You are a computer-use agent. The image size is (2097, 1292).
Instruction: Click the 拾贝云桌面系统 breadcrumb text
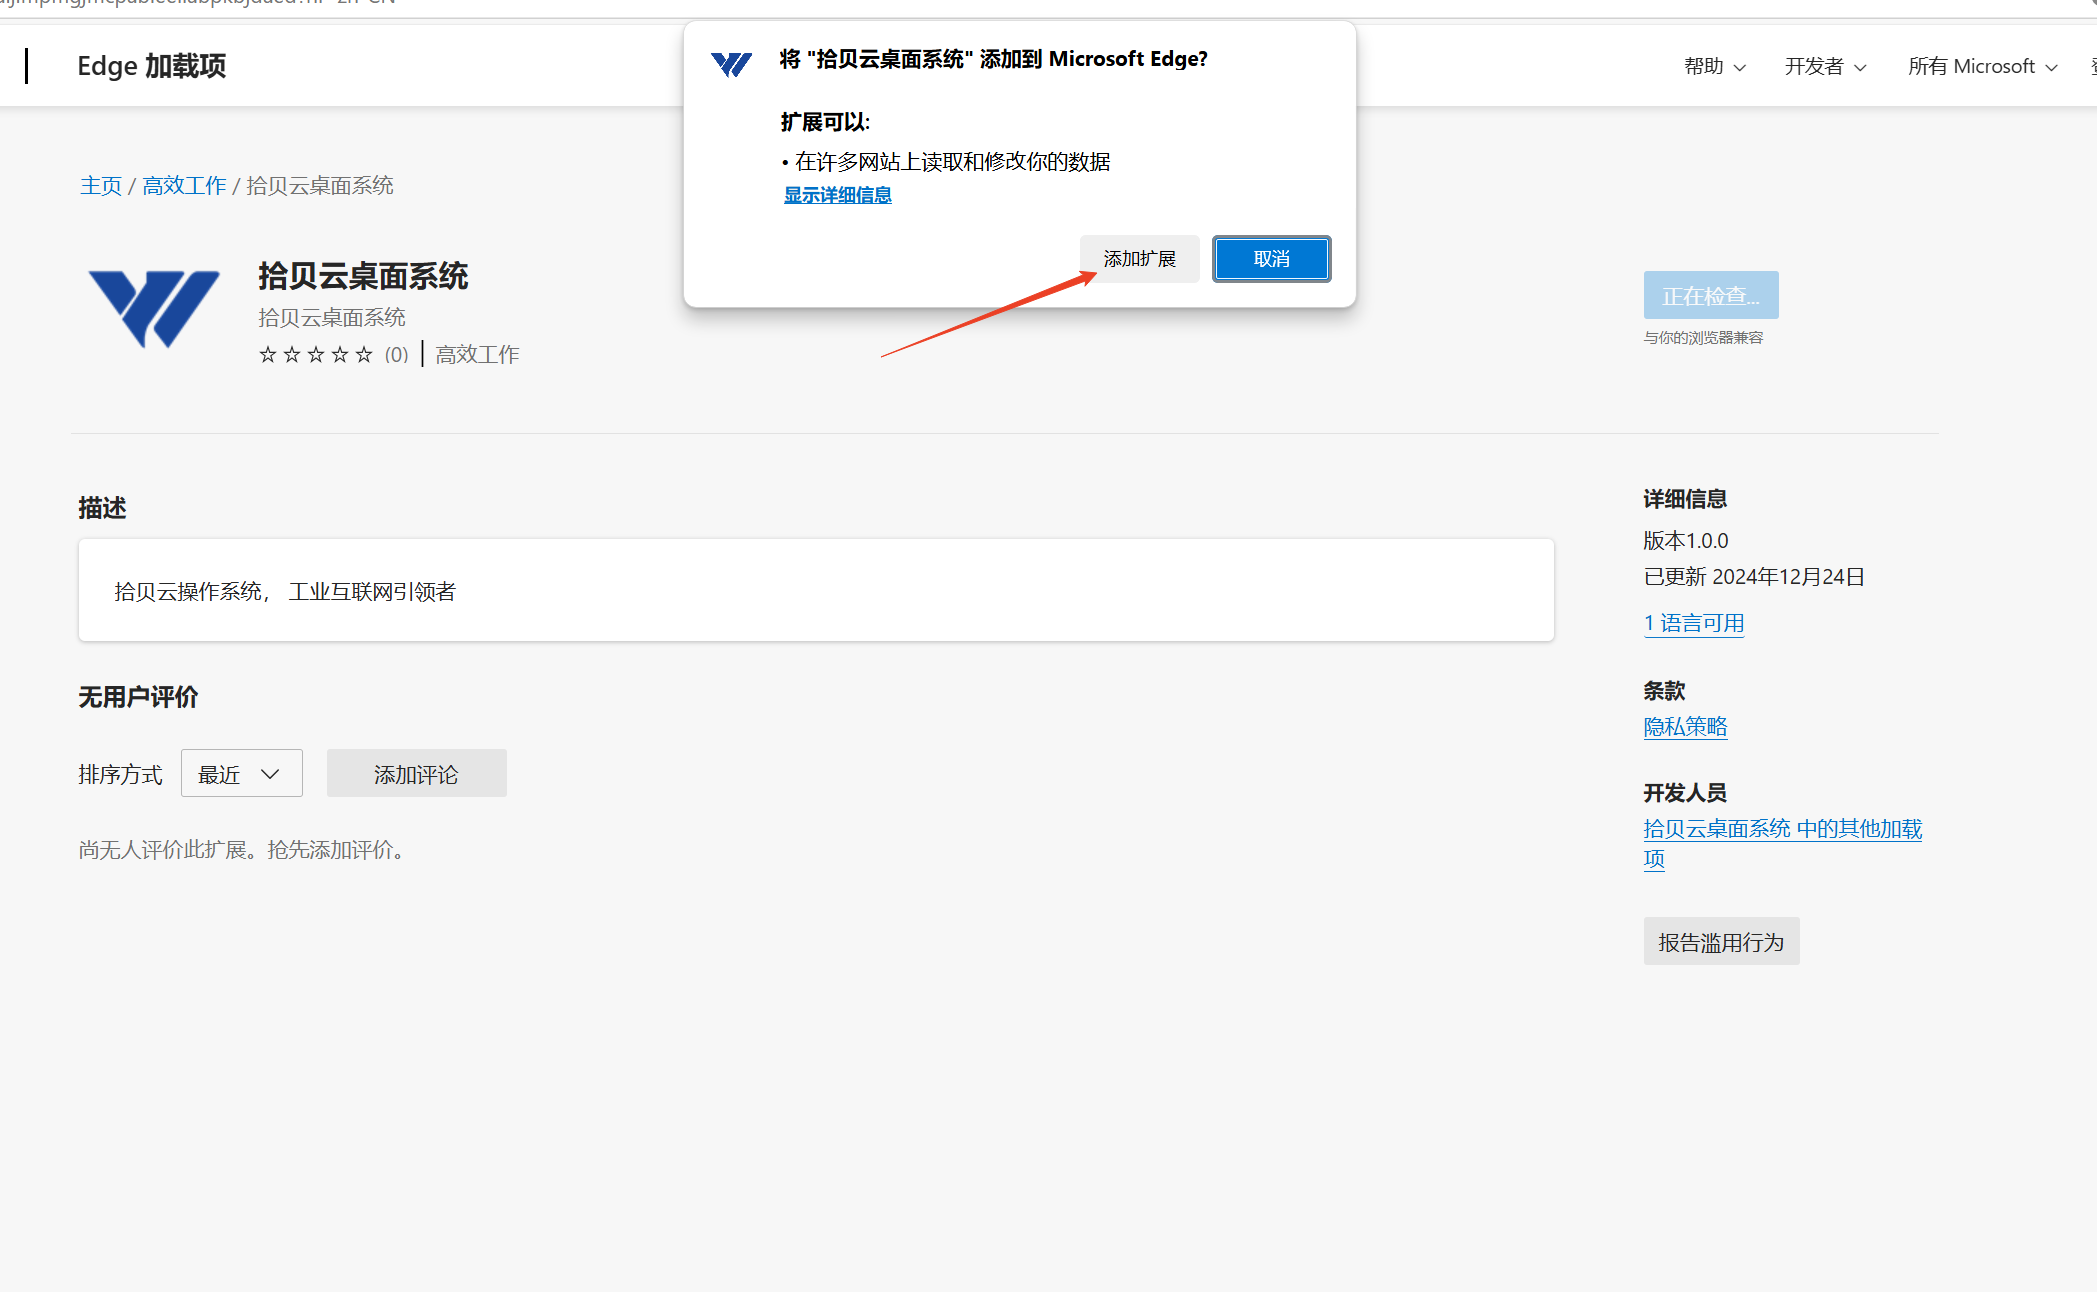pyautogui.click(x=320, y=186)
